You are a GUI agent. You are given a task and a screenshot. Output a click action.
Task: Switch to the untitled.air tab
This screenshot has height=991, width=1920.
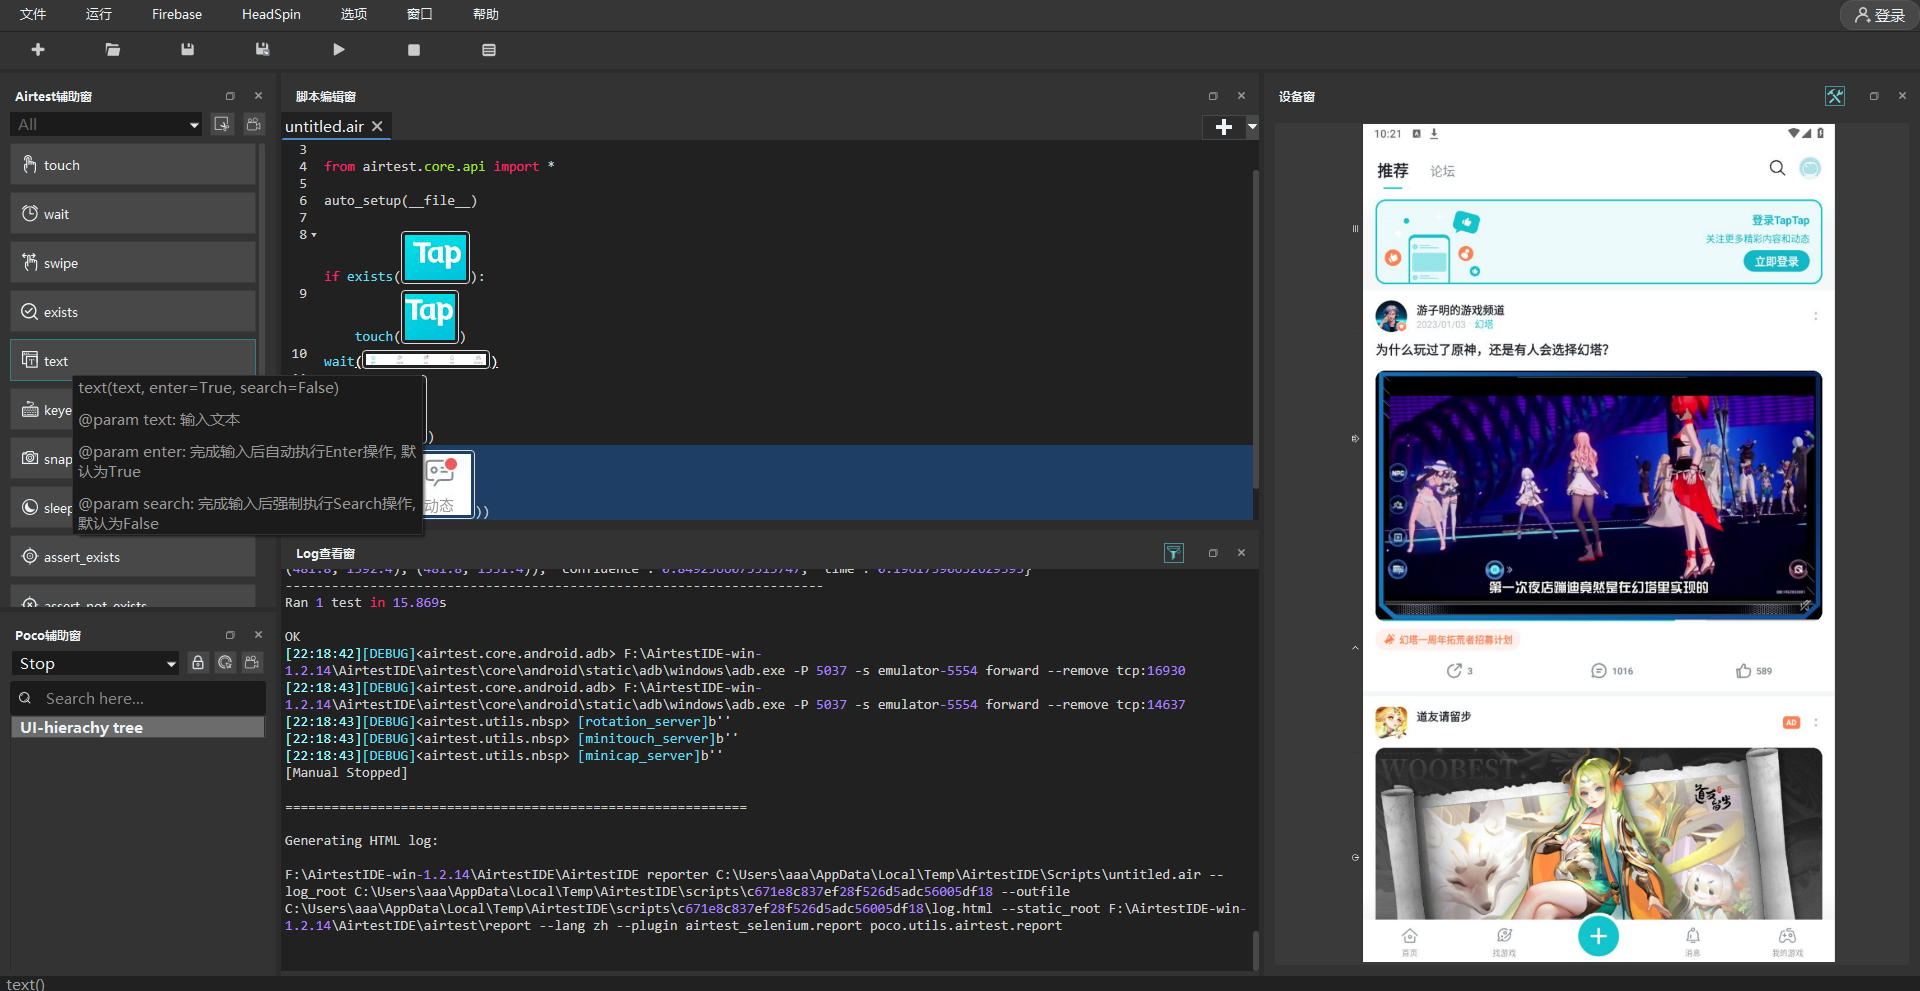coord(324,126)
